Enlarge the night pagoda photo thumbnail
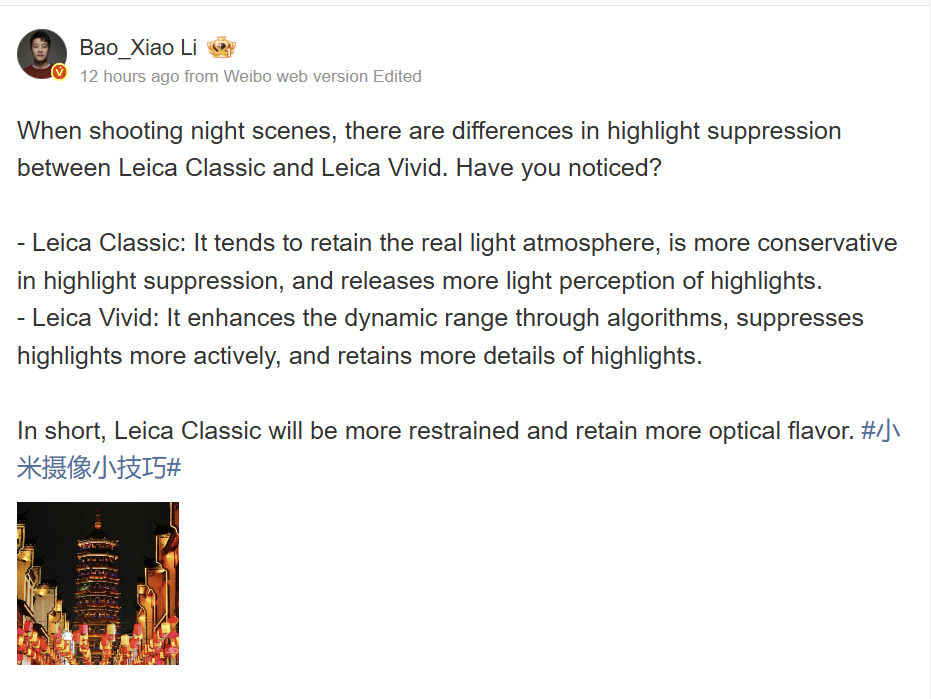Viewport: 931px width, 699px height. pos(98,583)
